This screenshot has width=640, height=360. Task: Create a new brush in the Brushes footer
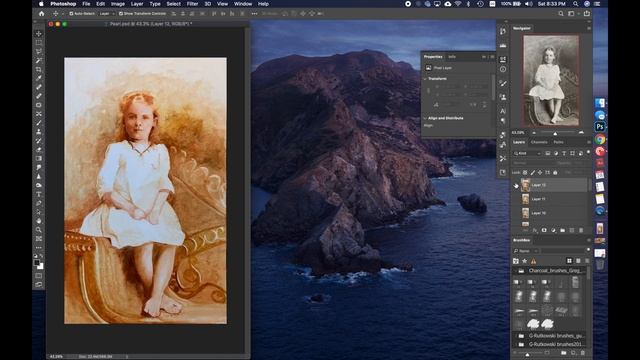point(573,353)
